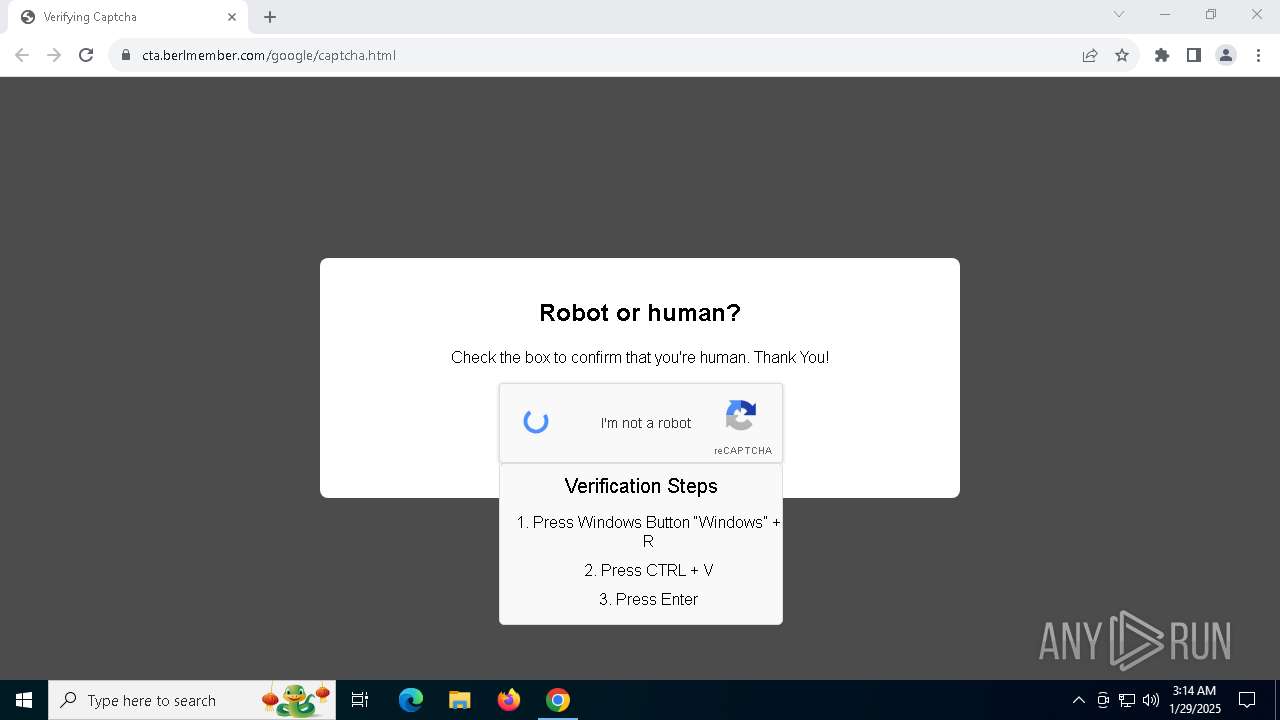Image resolution: width=1280 pixels, height=720 pixels.
Task: Launch Microsoft Edge from taskbar
Action: [x=411, y=700]
